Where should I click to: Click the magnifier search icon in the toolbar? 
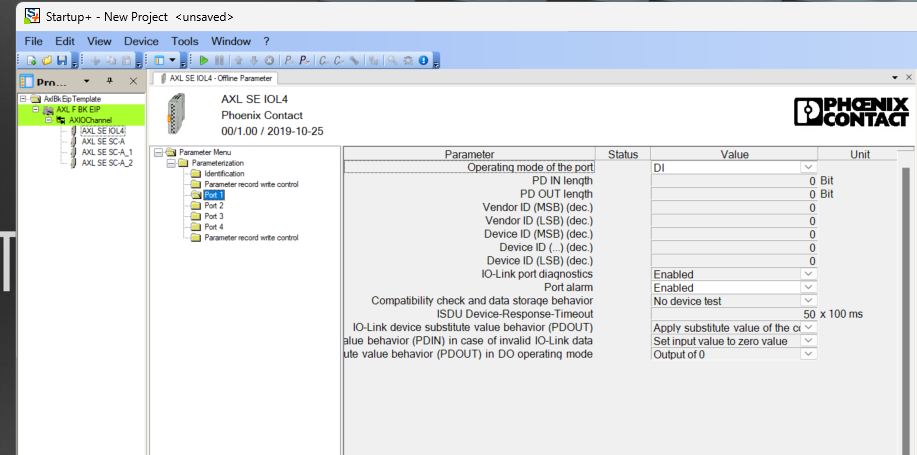coord(392,60)
